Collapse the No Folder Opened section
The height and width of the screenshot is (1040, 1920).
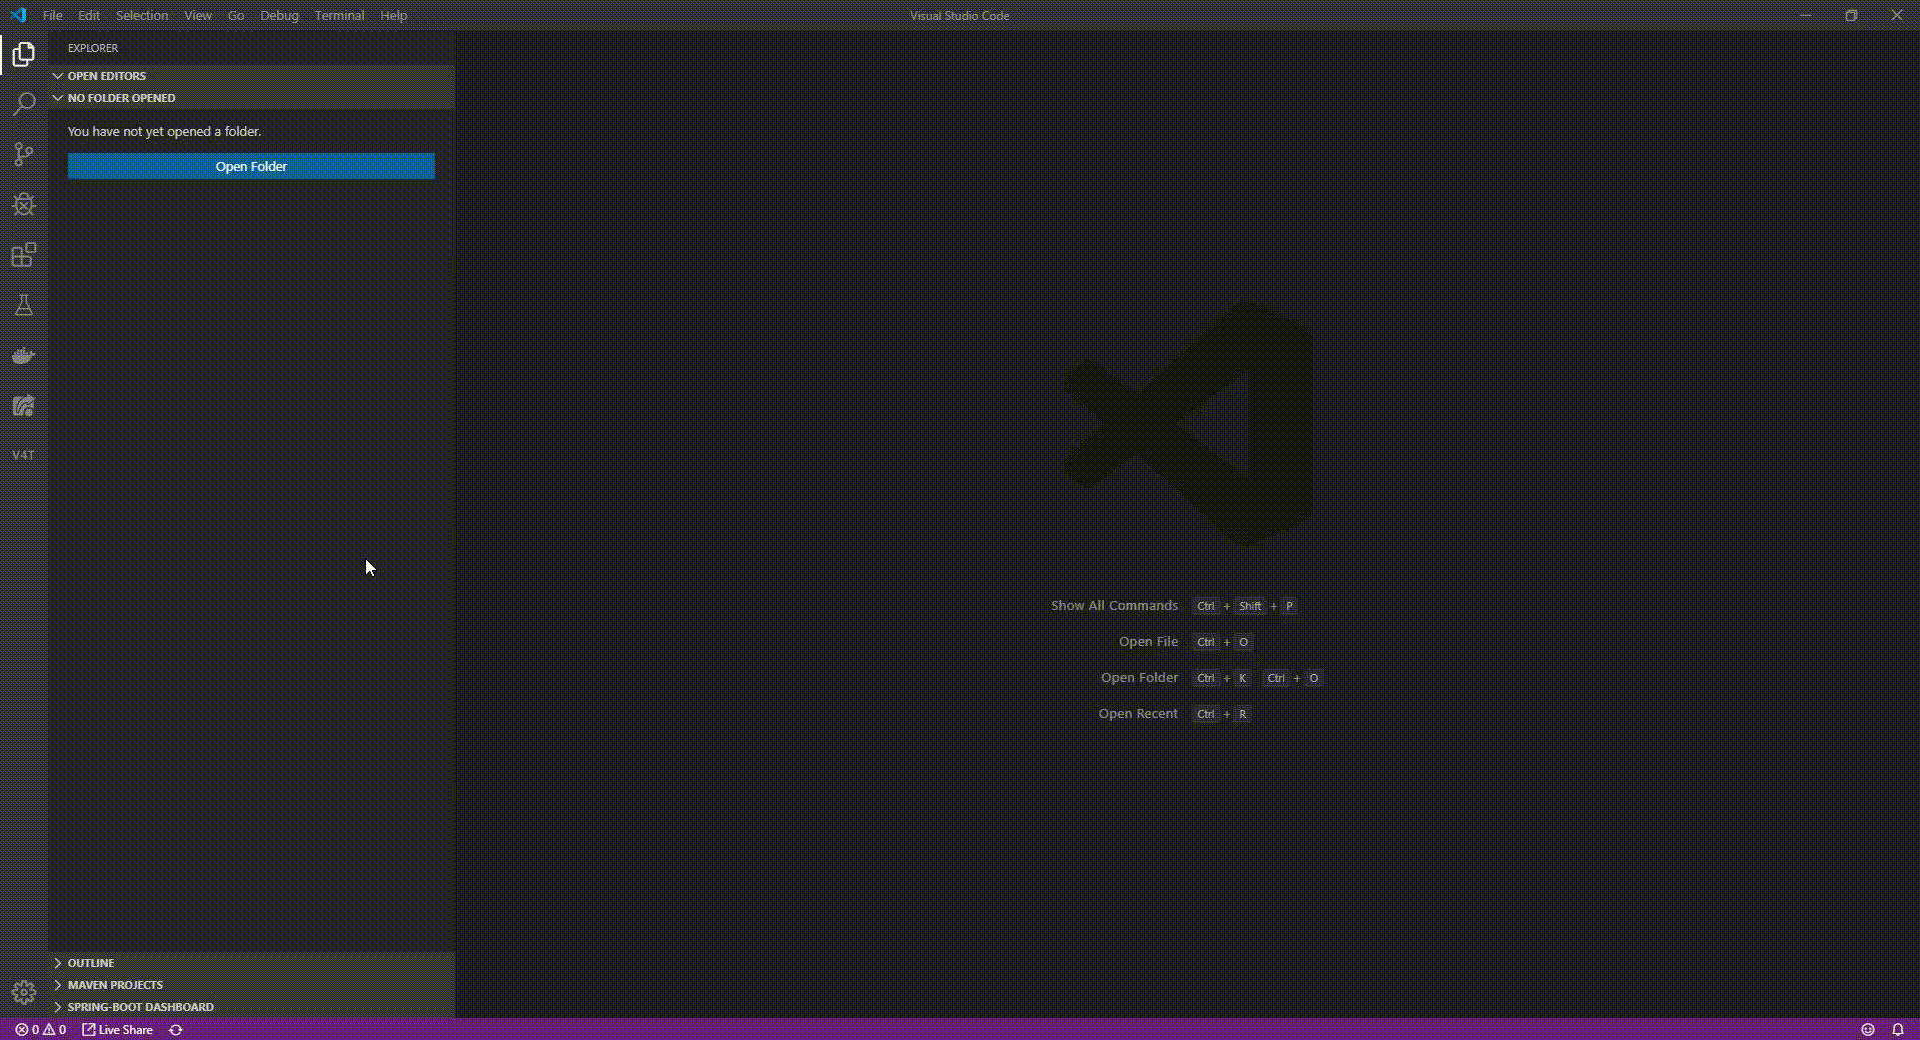click(x=251, y=98)
